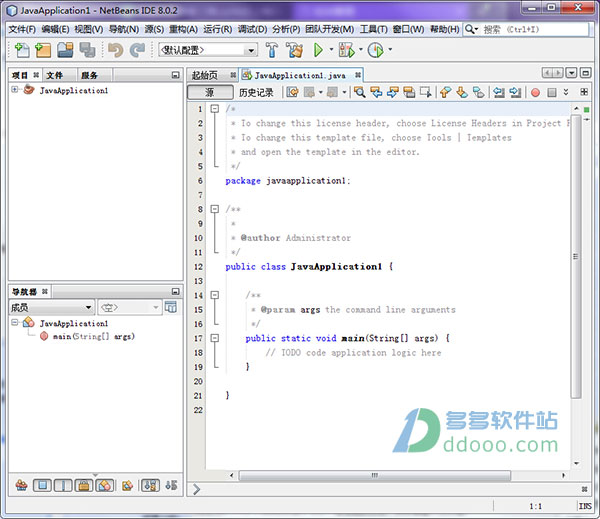Click the Save All toolbar icon
Image resolution: width=600 pixels, height=519 pixels.
[x=87, y=50]
